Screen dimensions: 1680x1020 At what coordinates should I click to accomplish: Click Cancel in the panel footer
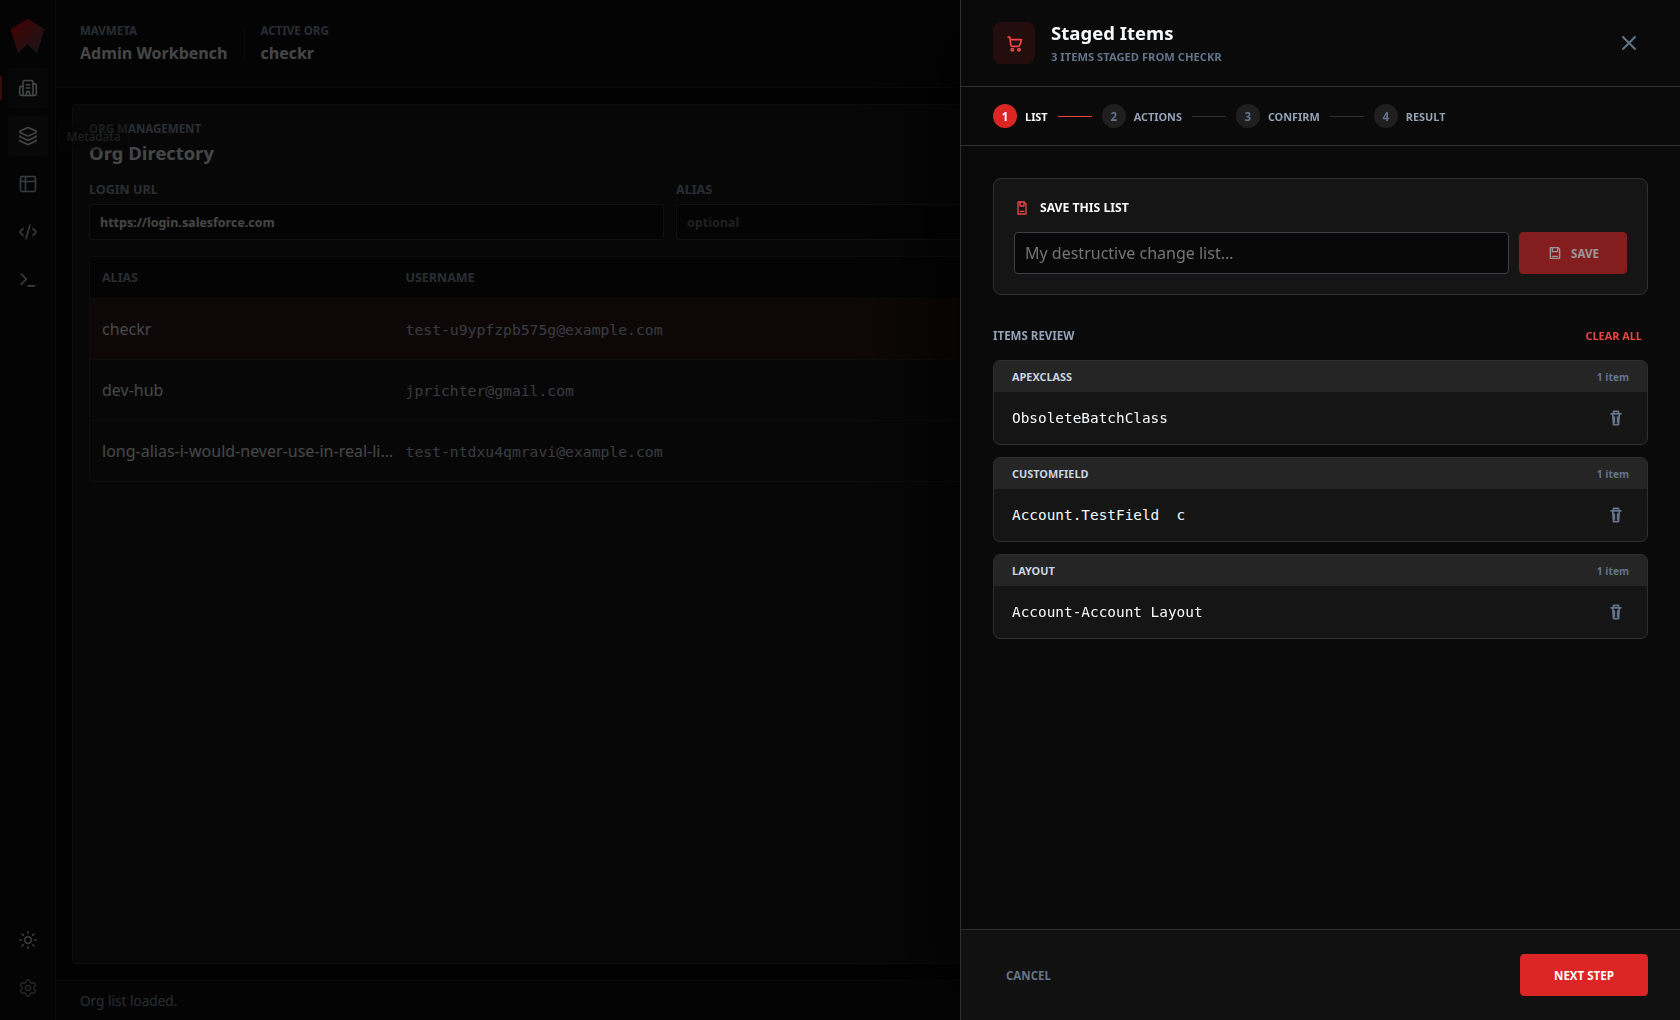(1028, 976)
